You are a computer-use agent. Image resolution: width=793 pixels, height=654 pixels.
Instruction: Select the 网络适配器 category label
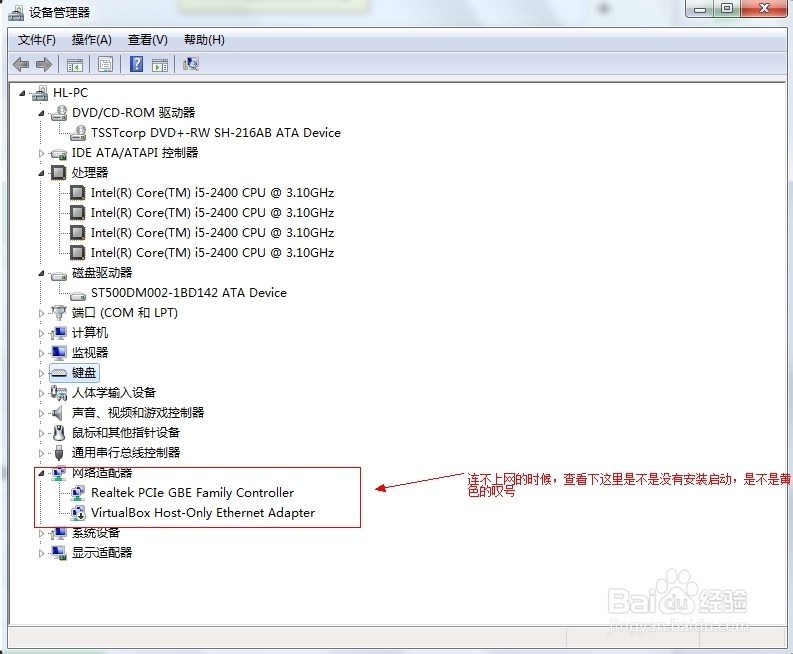coord(102,473)
